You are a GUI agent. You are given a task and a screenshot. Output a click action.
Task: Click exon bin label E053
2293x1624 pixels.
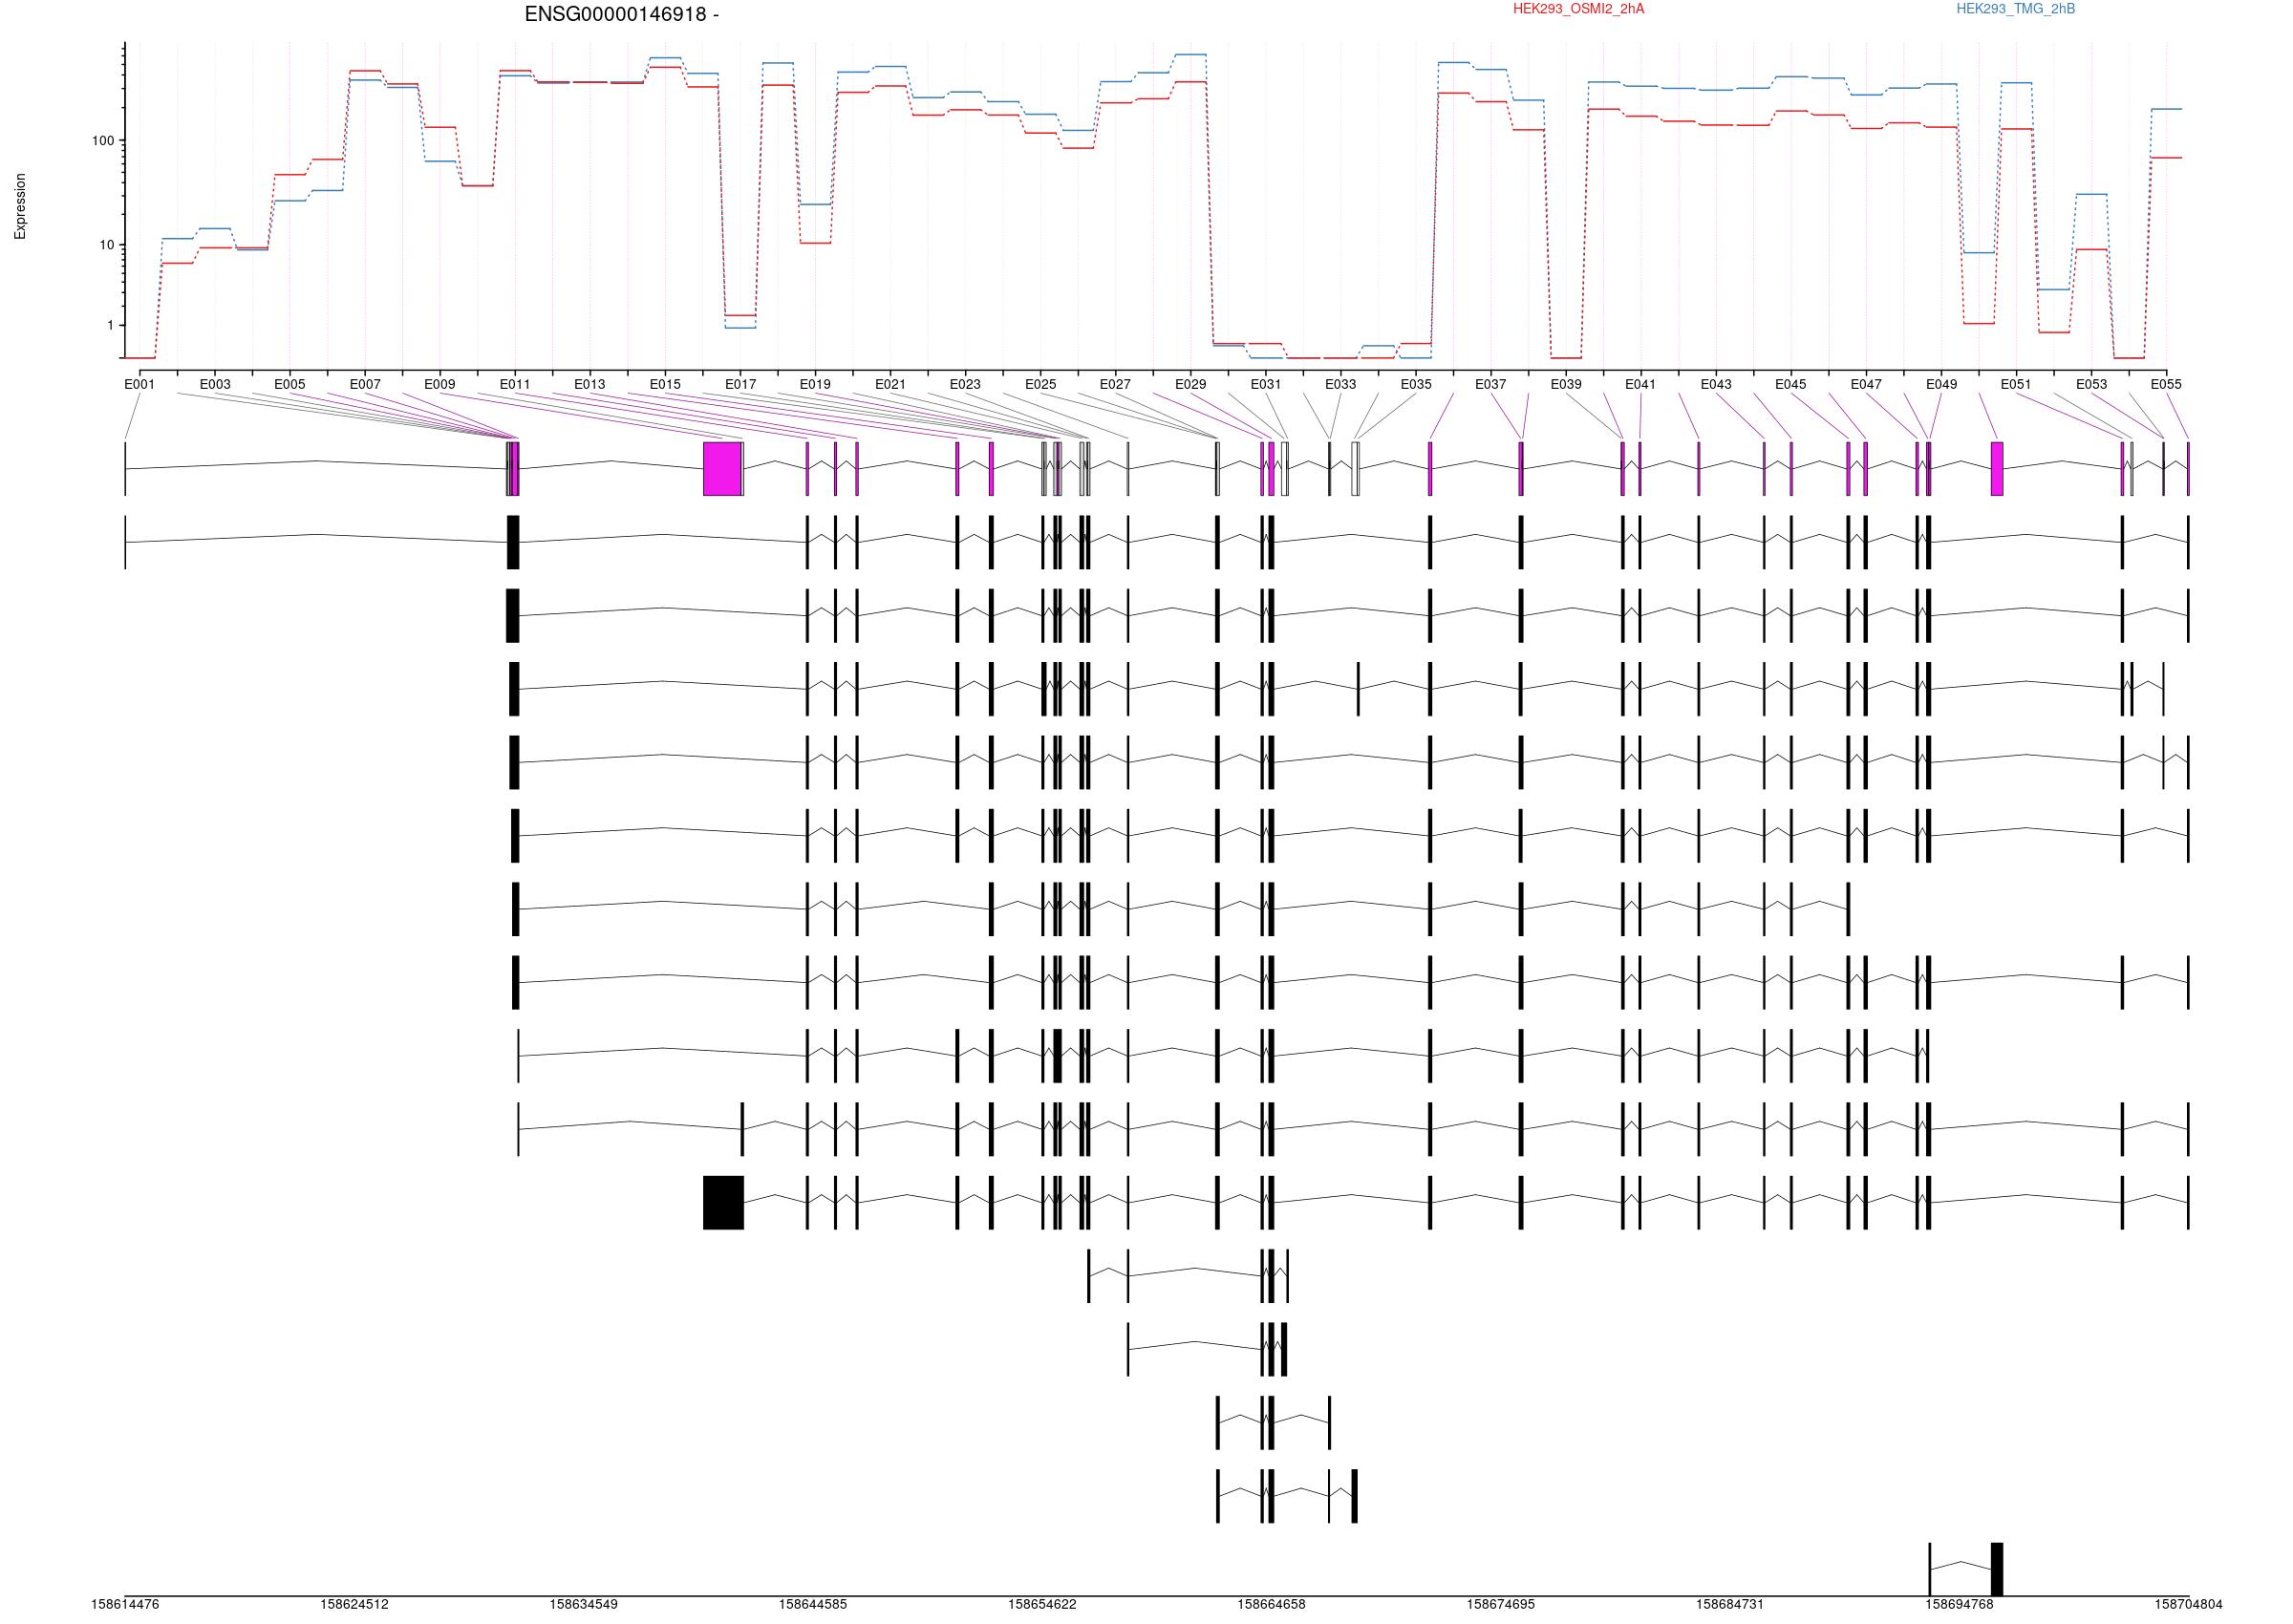[x=2092, y=384]
